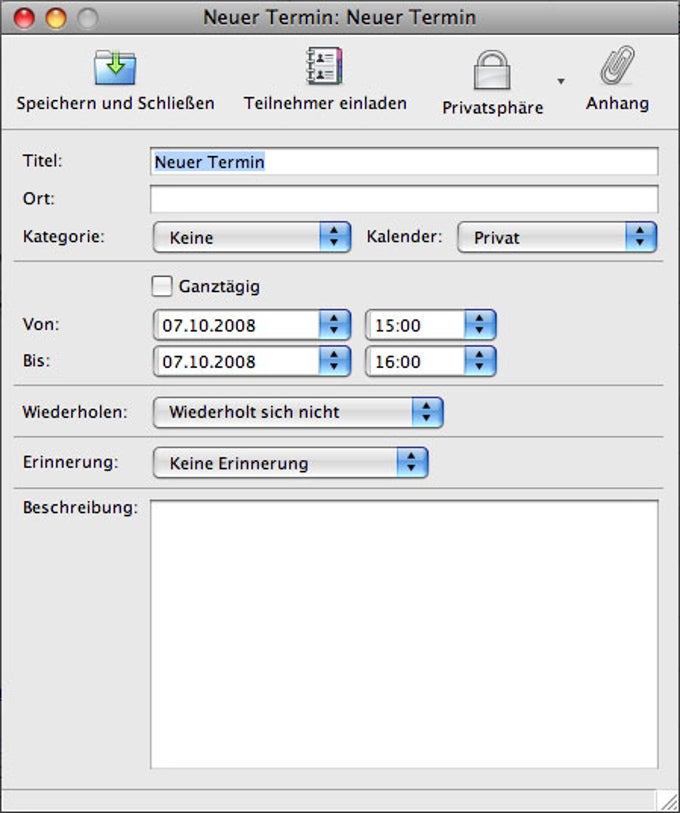Viewport: 680px width, 813px height.
Task: Open the Kalender dropdown showing Privat
Action: coord(556,238)
